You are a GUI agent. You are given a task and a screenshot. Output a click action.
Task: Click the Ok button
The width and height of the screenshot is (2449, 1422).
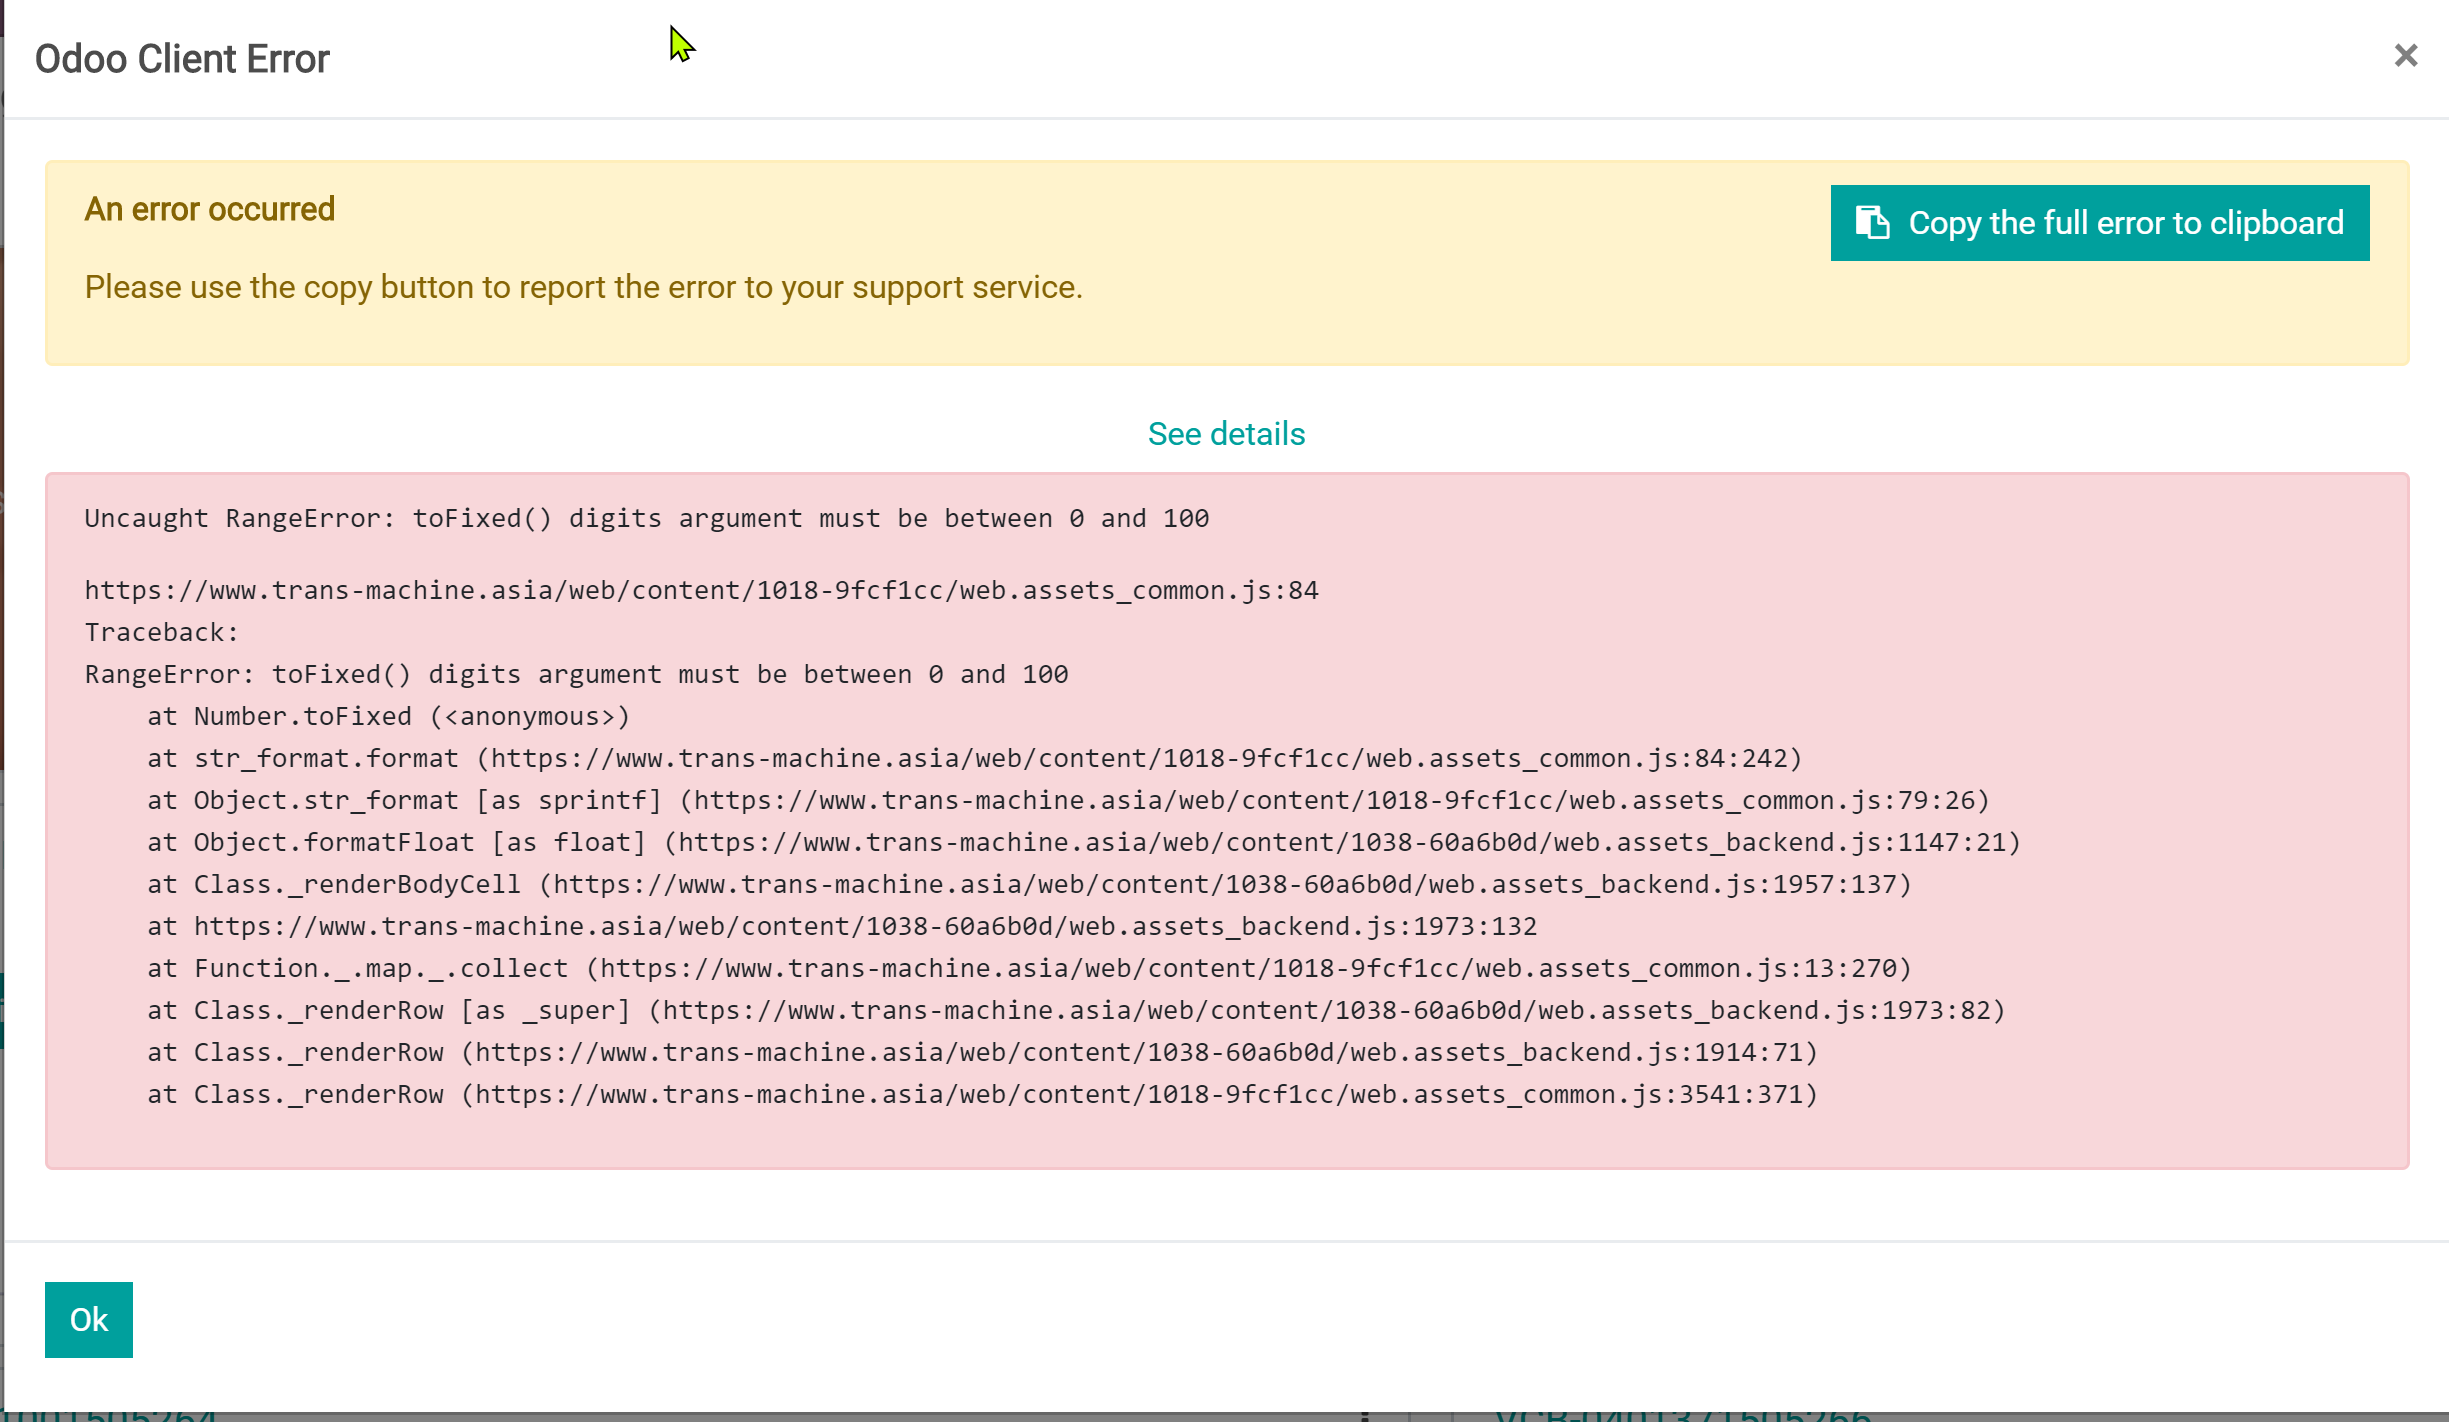(x=89, y=1319)
